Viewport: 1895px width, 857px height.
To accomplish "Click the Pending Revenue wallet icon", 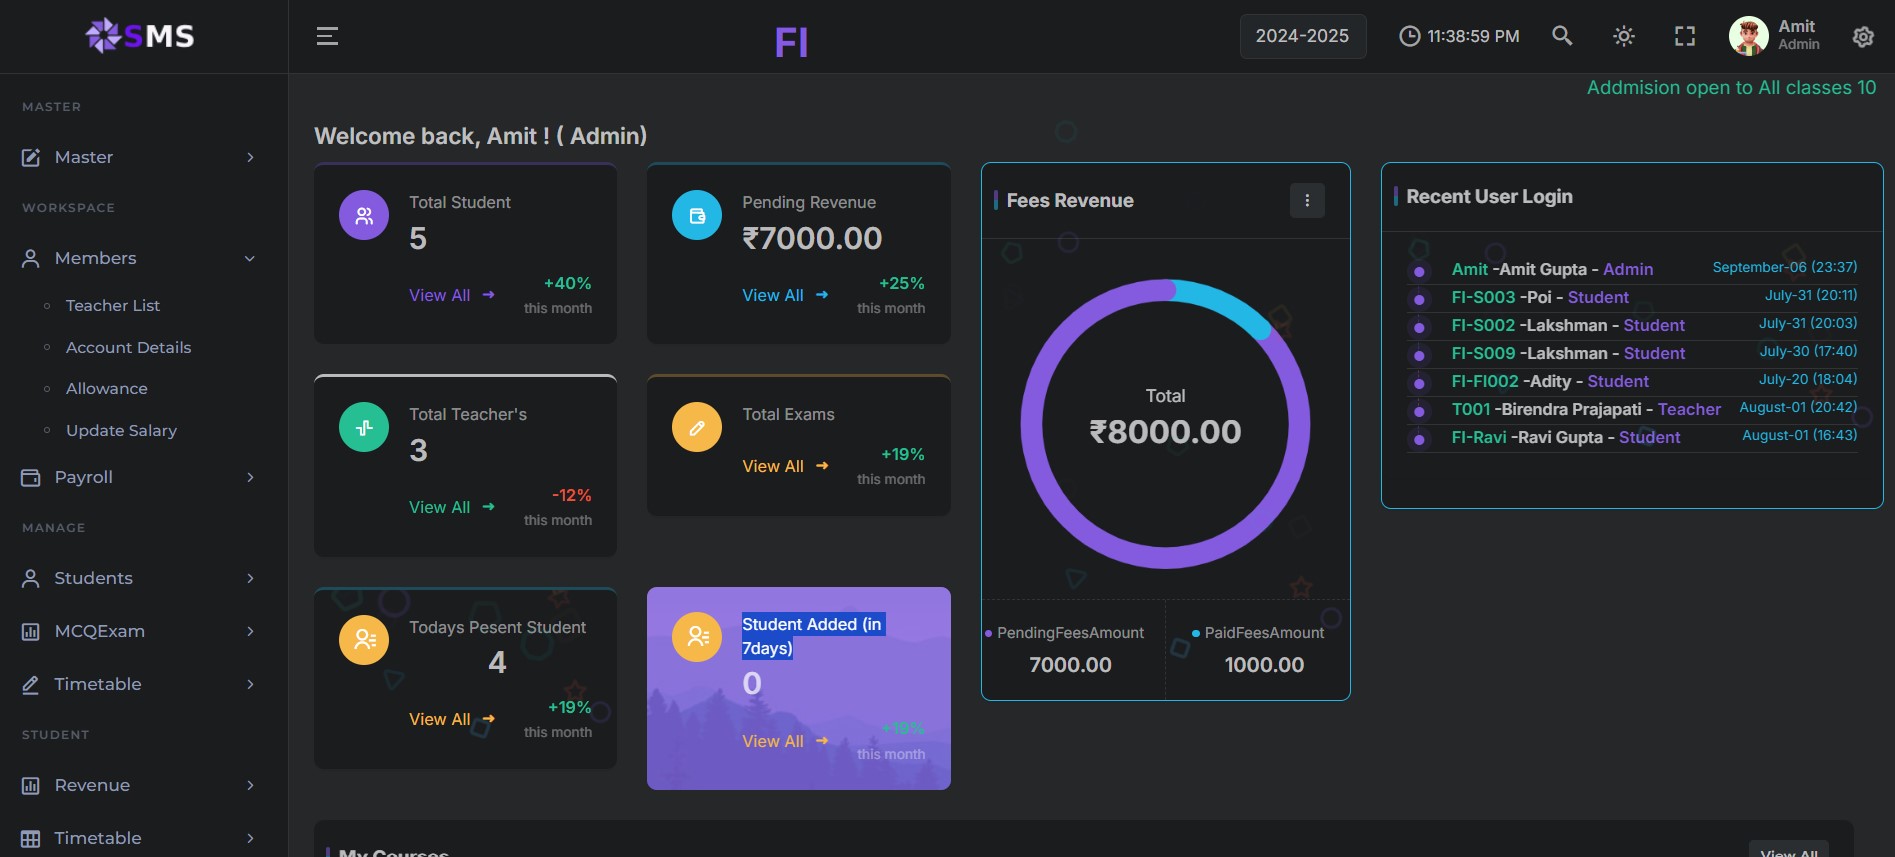I will pos(697,215).
